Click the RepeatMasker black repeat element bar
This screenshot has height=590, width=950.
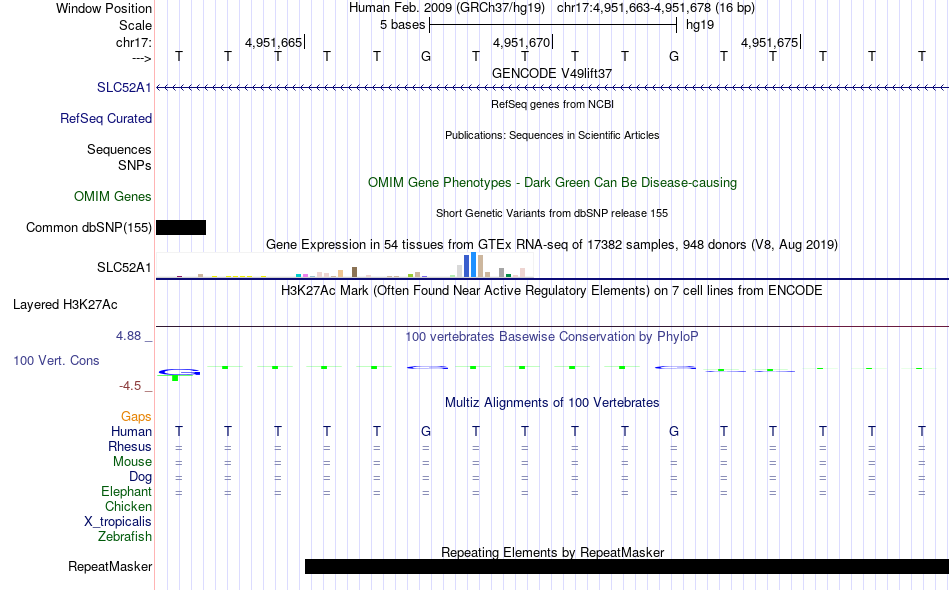point(626,566)
